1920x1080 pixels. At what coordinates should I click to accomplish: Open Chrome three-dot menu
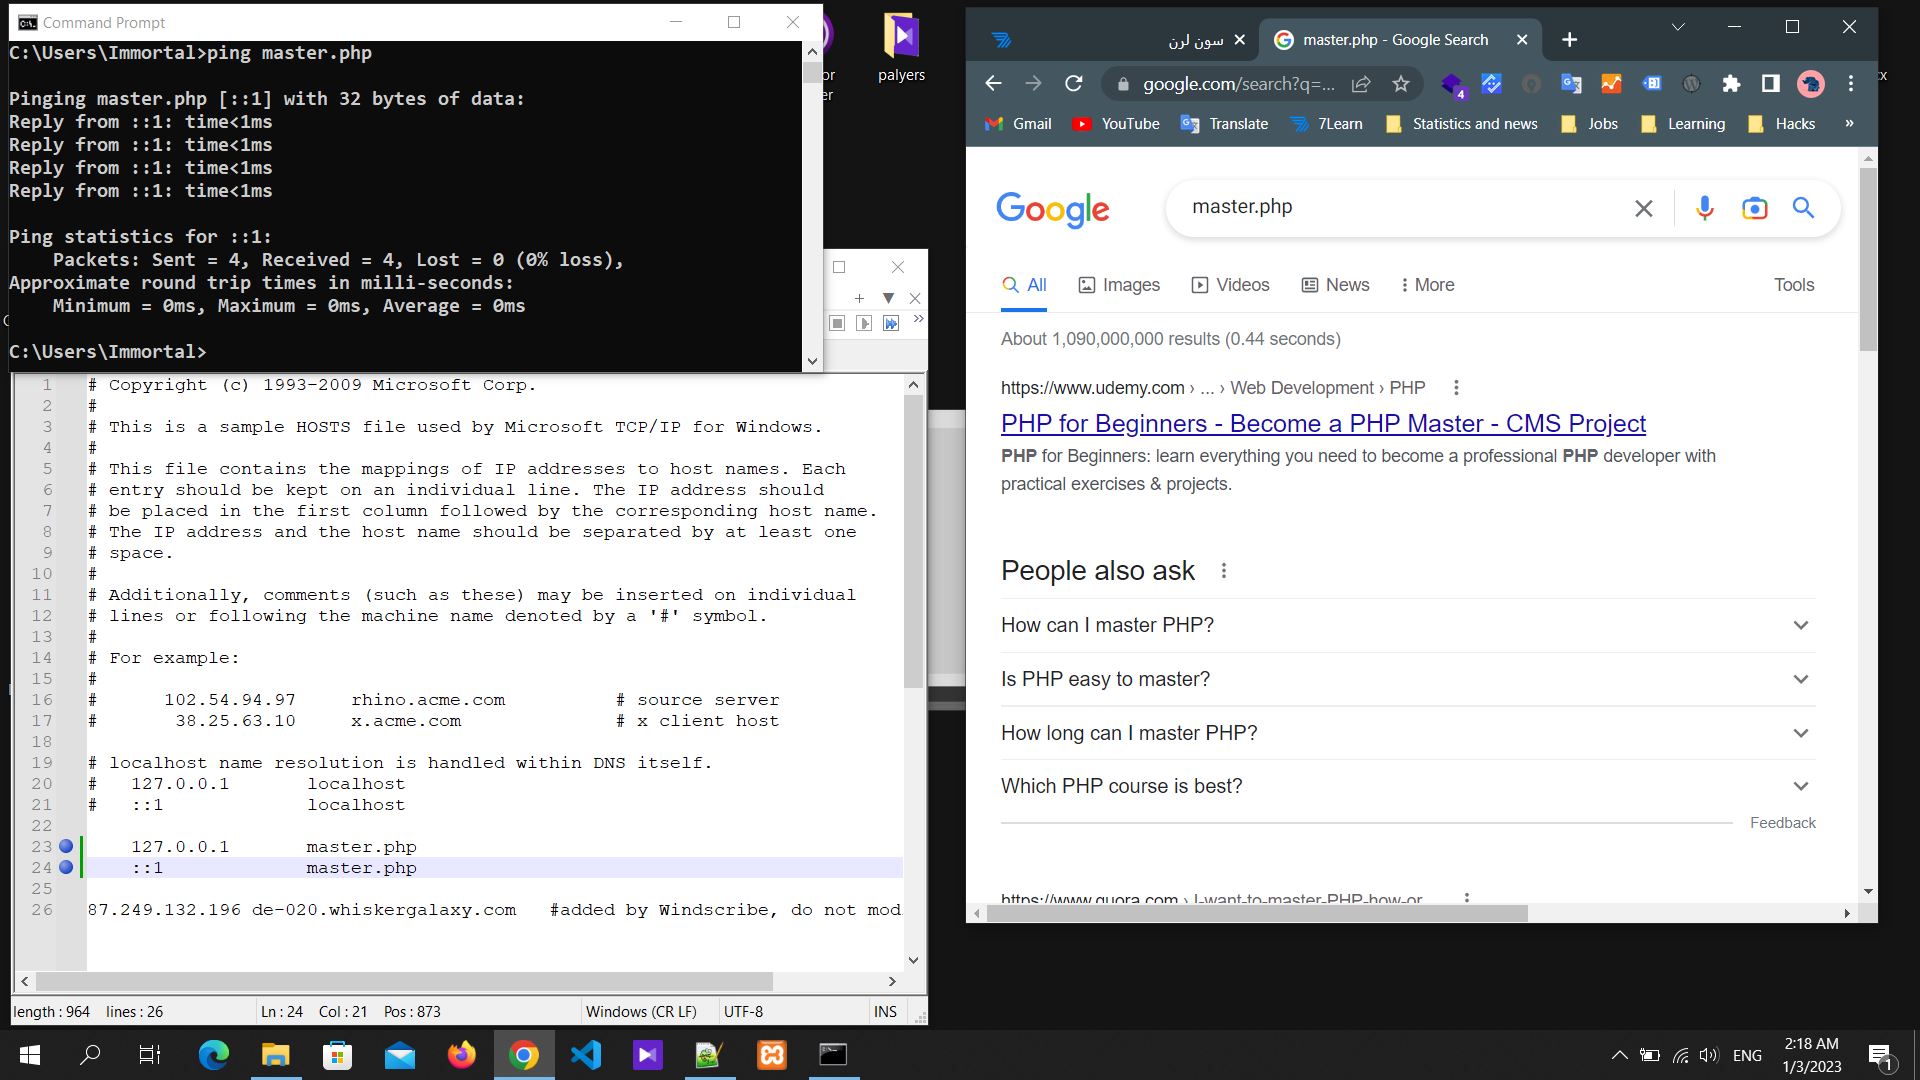tap(1851, 84)
